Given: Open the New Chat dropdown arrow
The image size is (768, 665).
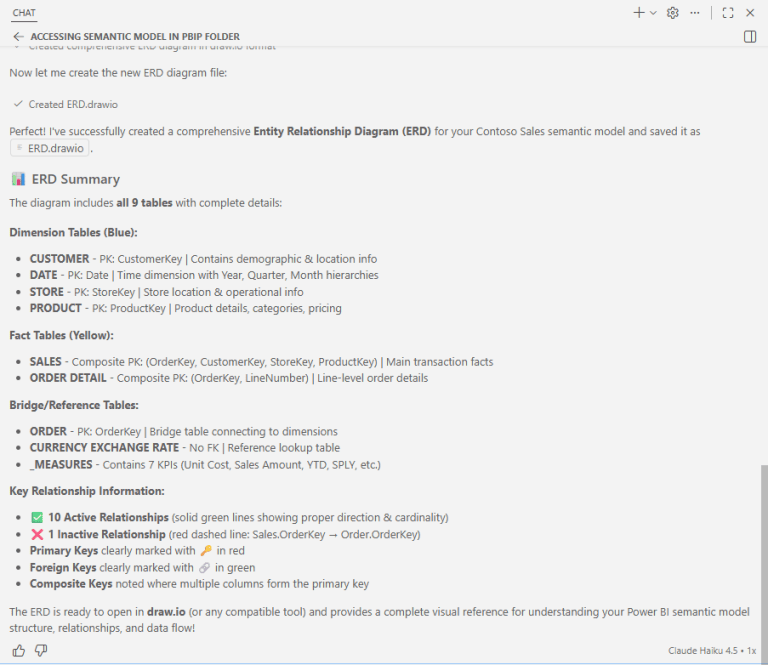Looking at the screenshot, I should pyautogui.click(x=653, y=13).
